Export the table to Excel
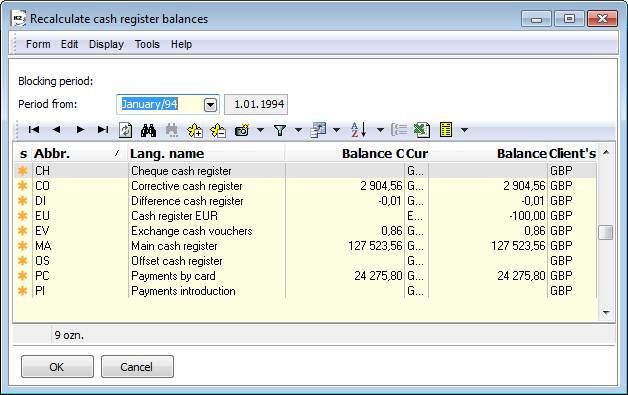 tap(422, 130)
